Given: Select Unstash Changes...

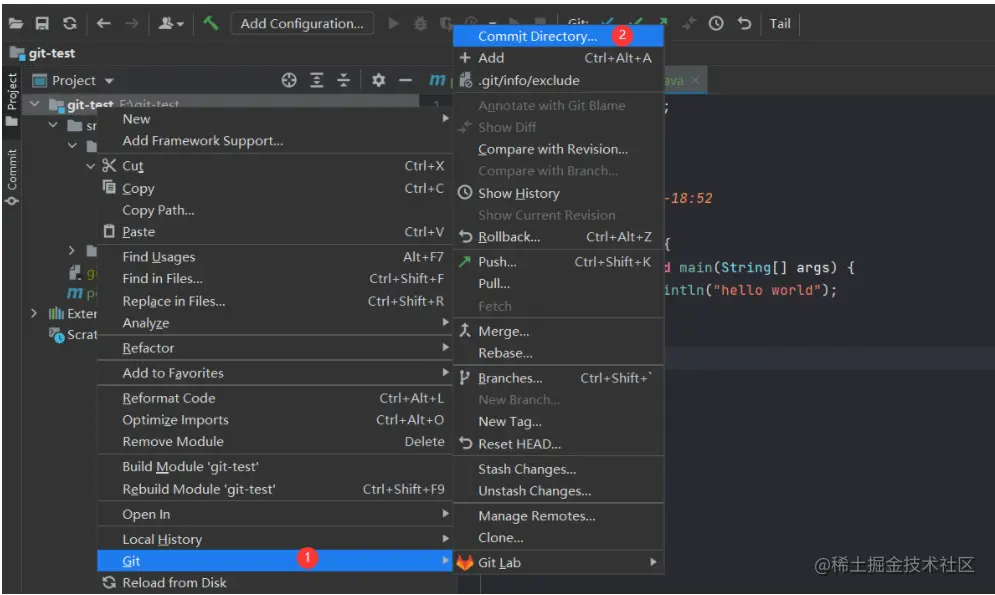Looking at the screenshot, I should coord(558,491).
